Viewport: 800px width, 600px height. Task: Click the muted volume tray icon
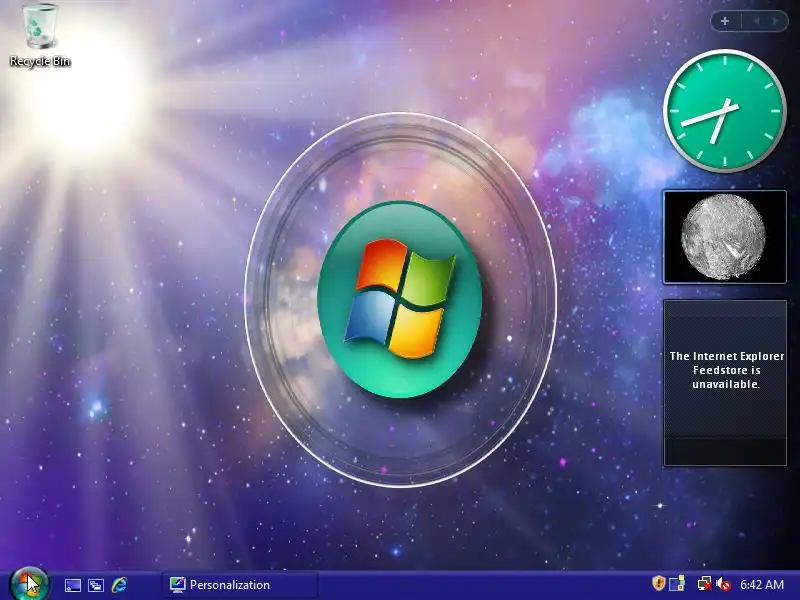(723, 584)
